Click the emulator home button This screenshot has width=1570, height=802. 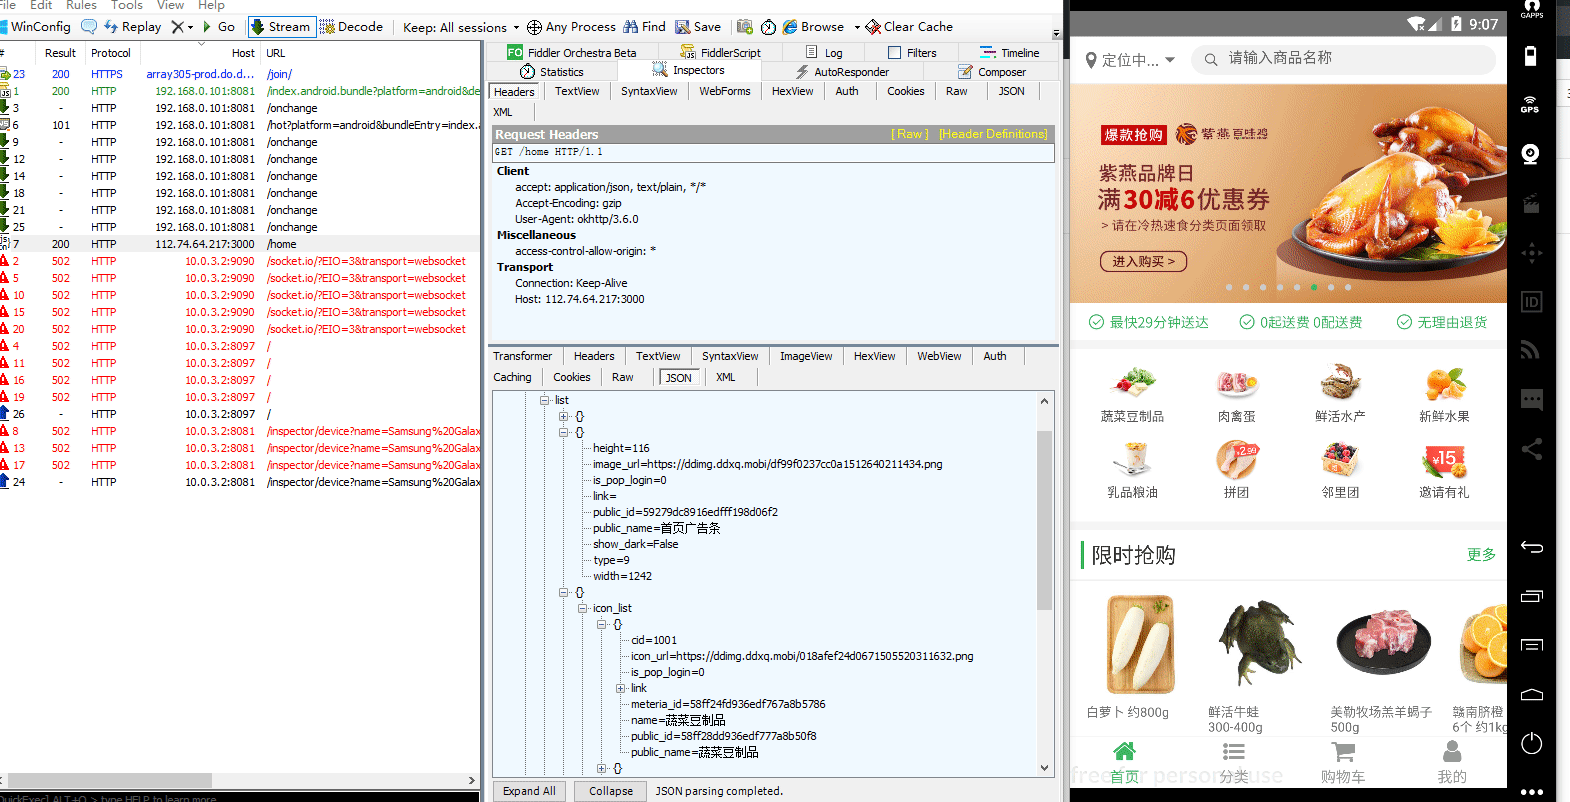click(x=1531, y=694)
